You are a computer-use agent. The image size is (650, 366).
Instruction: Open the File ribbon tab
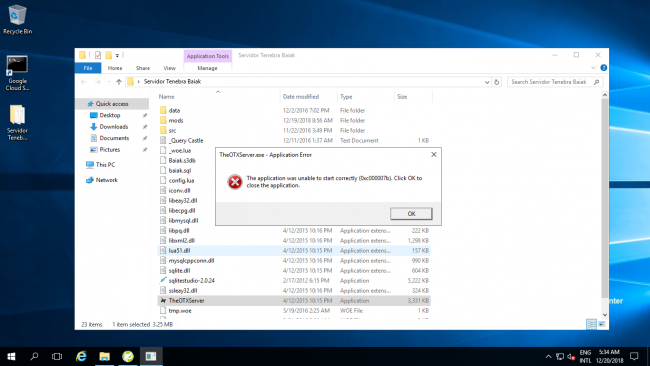(88, 68)
